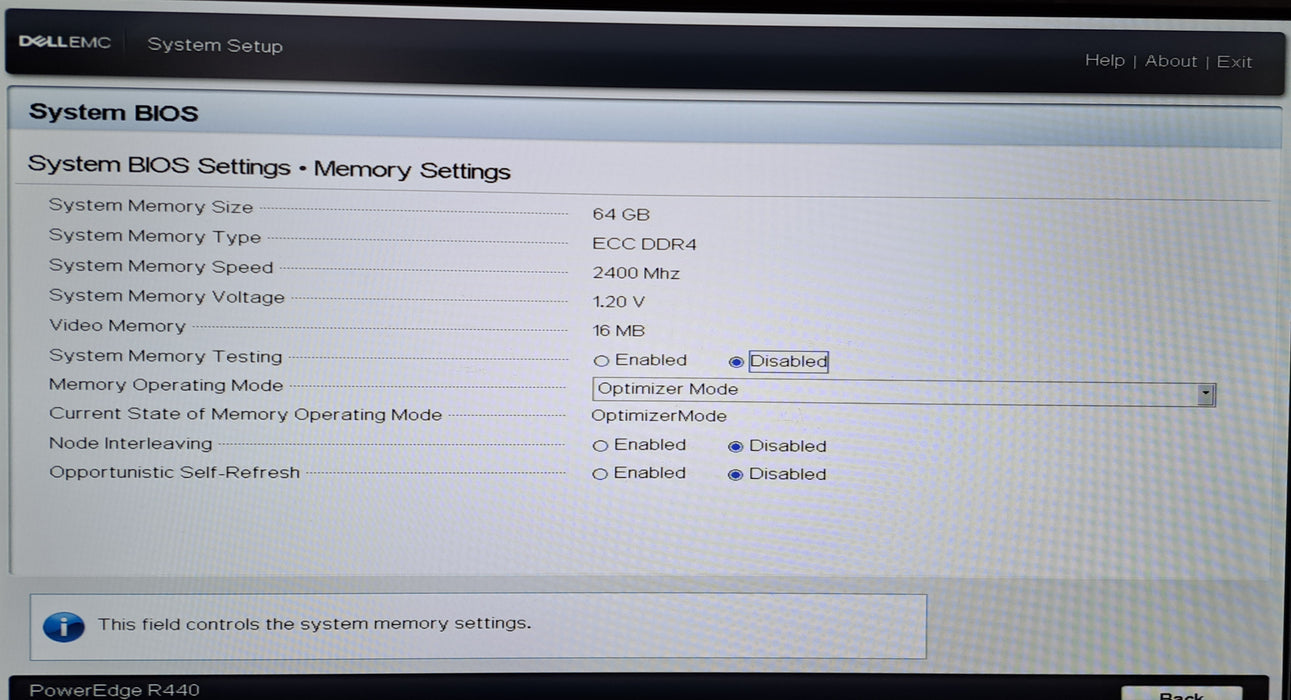Click Current State of Memory Operating Mode label

pyautogui.click(x=246, y=414)
